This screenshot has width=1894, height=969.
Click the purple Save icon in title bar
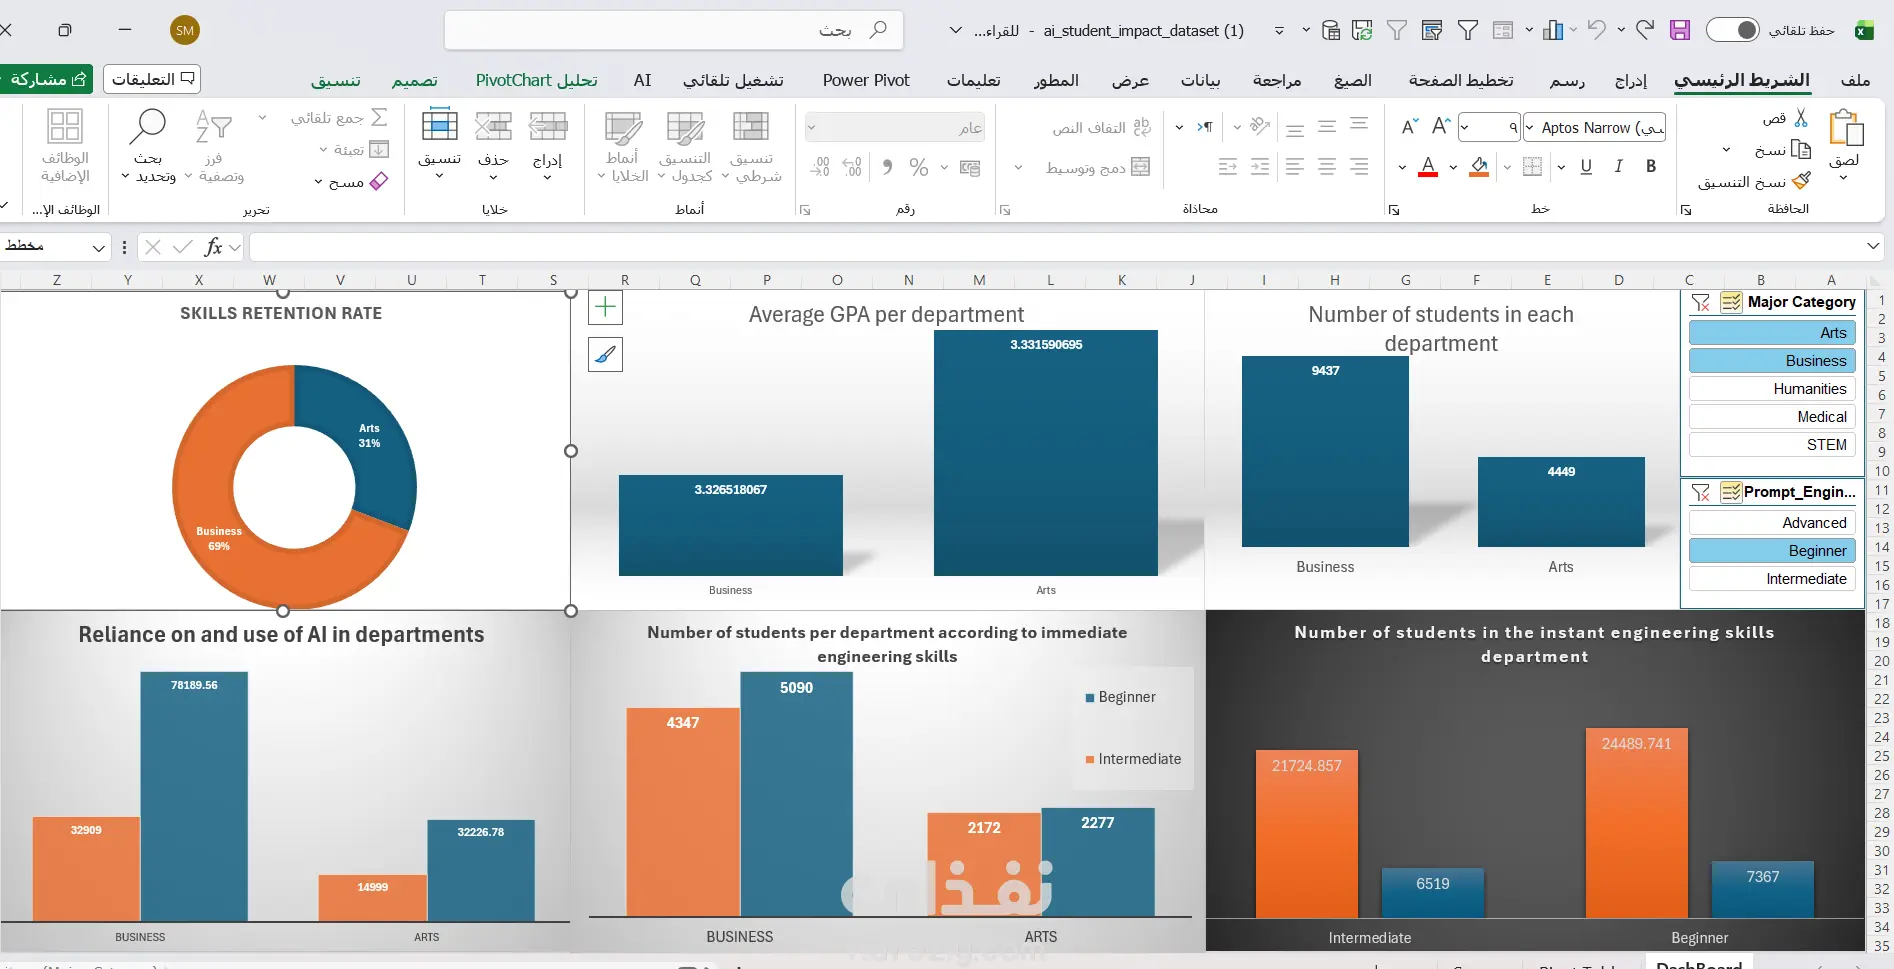1680,30
